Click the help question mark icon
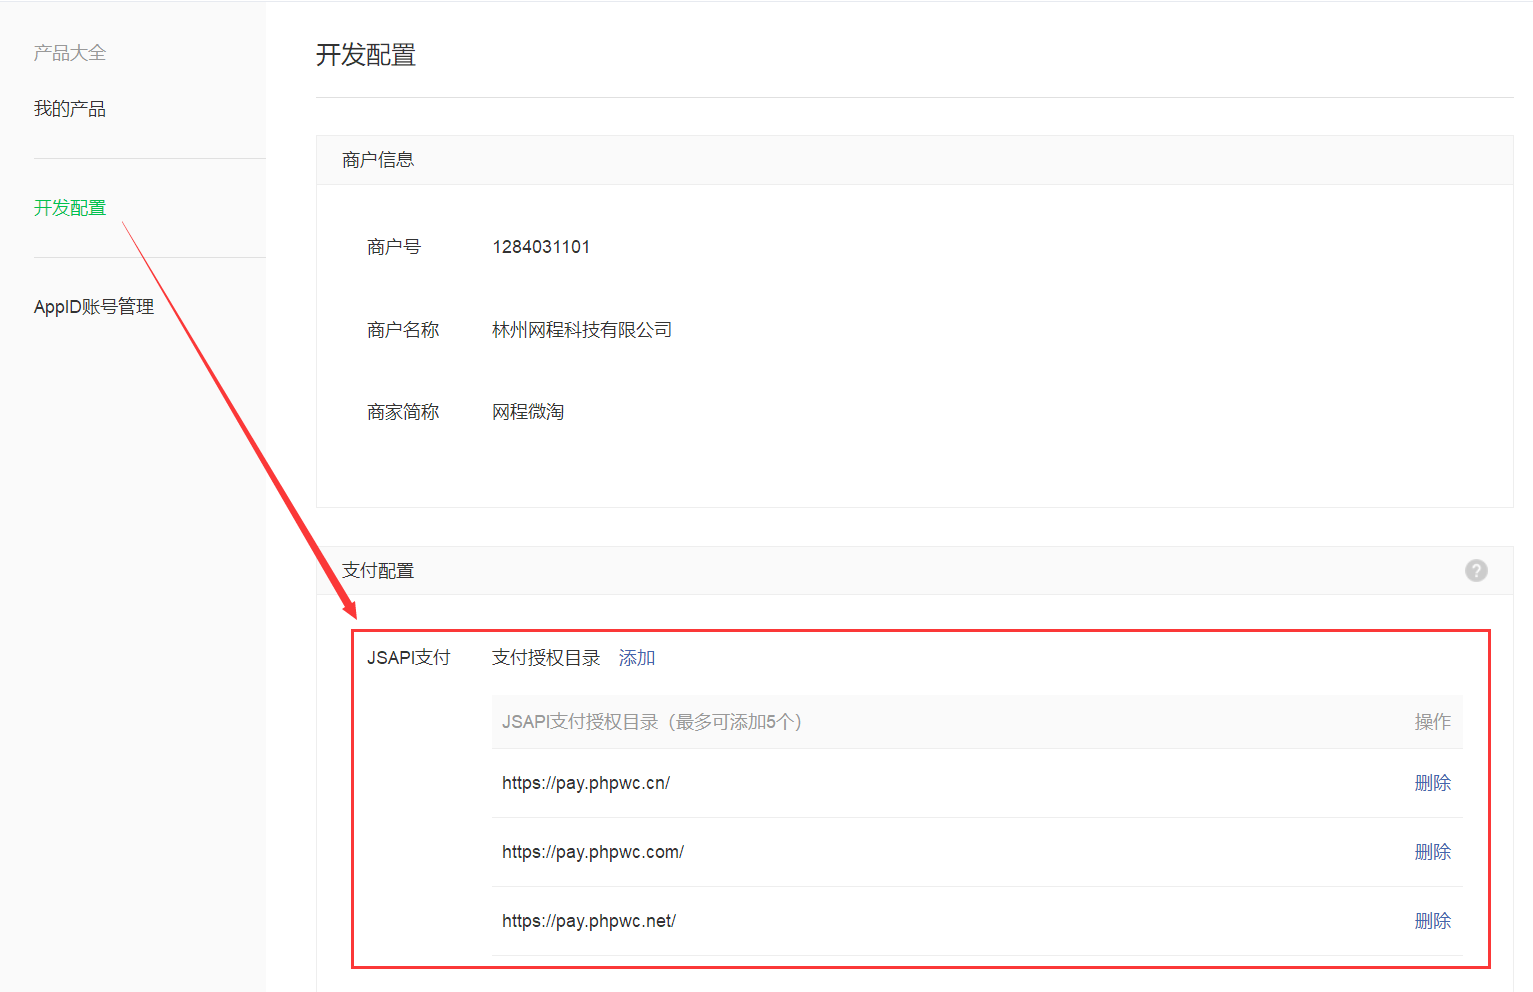This screenshot has height=992, width=1533. pyautogui.click(x=1476, y=570)
